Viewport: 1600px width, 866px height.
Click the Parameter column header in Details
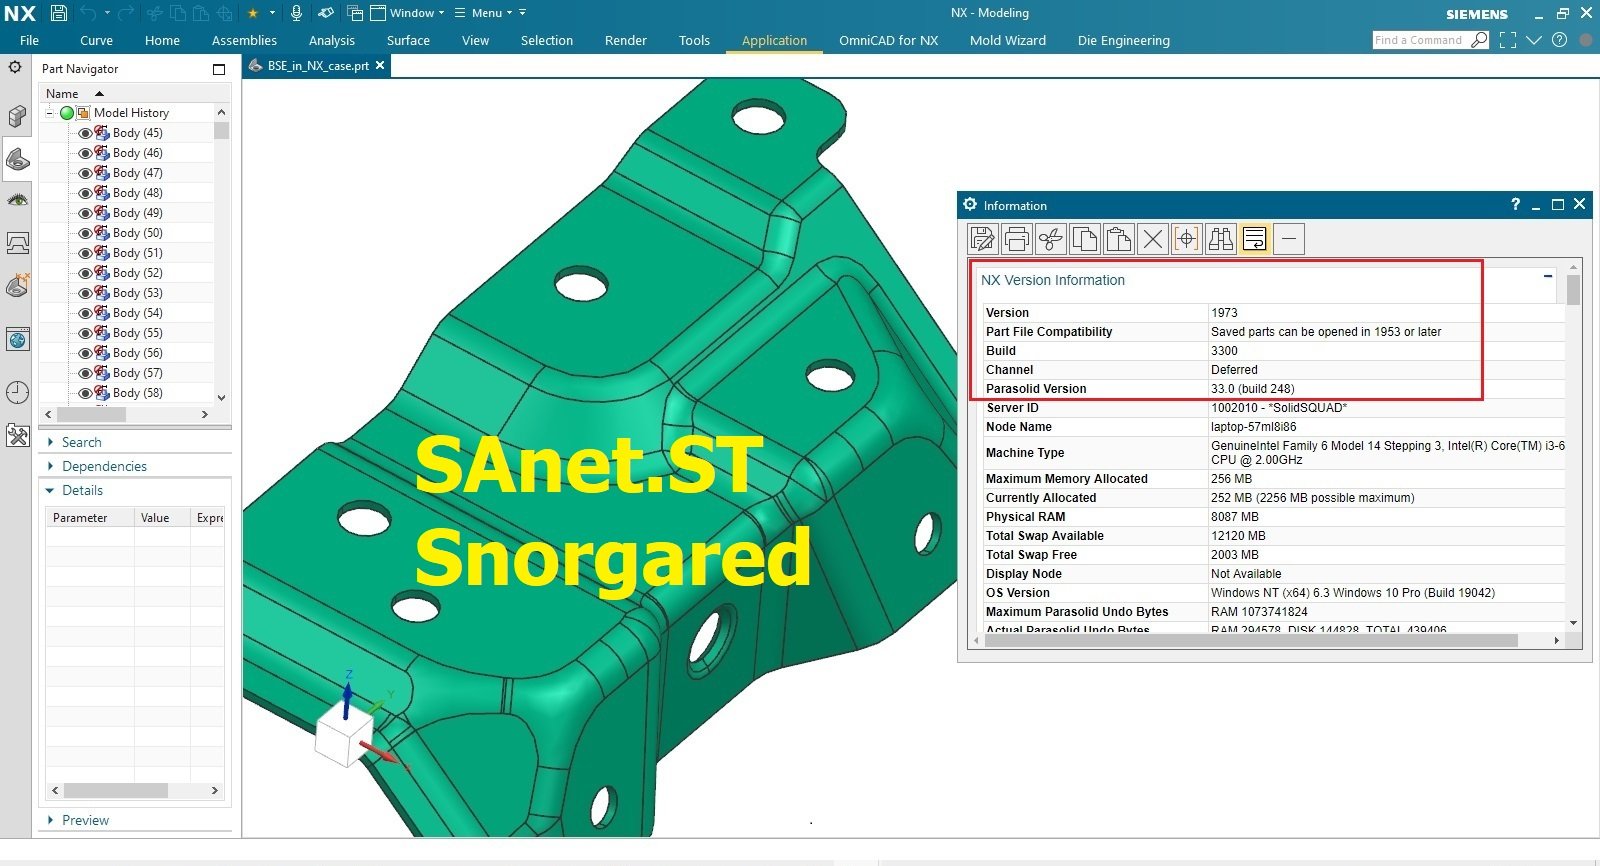coord(90,517)
